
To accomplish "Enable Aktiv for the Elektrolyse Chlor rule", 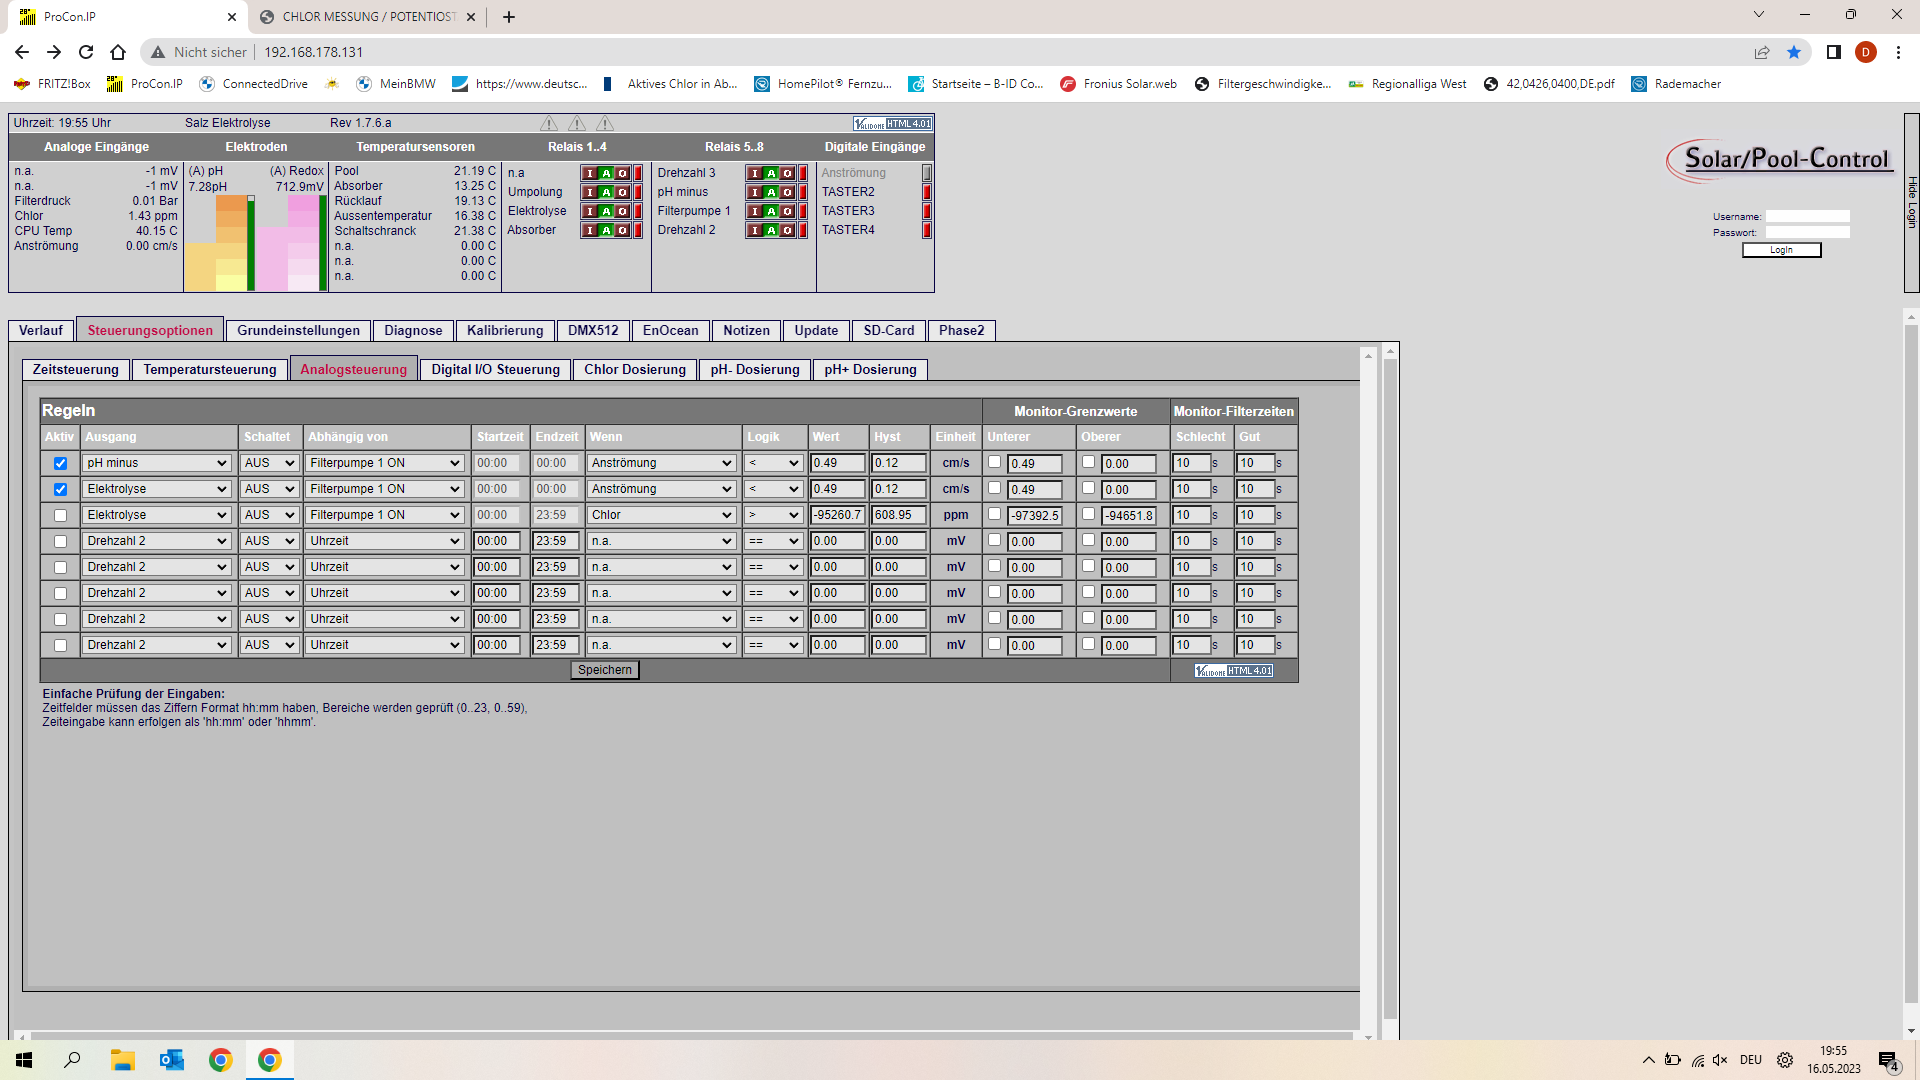I will pos(60,515).
